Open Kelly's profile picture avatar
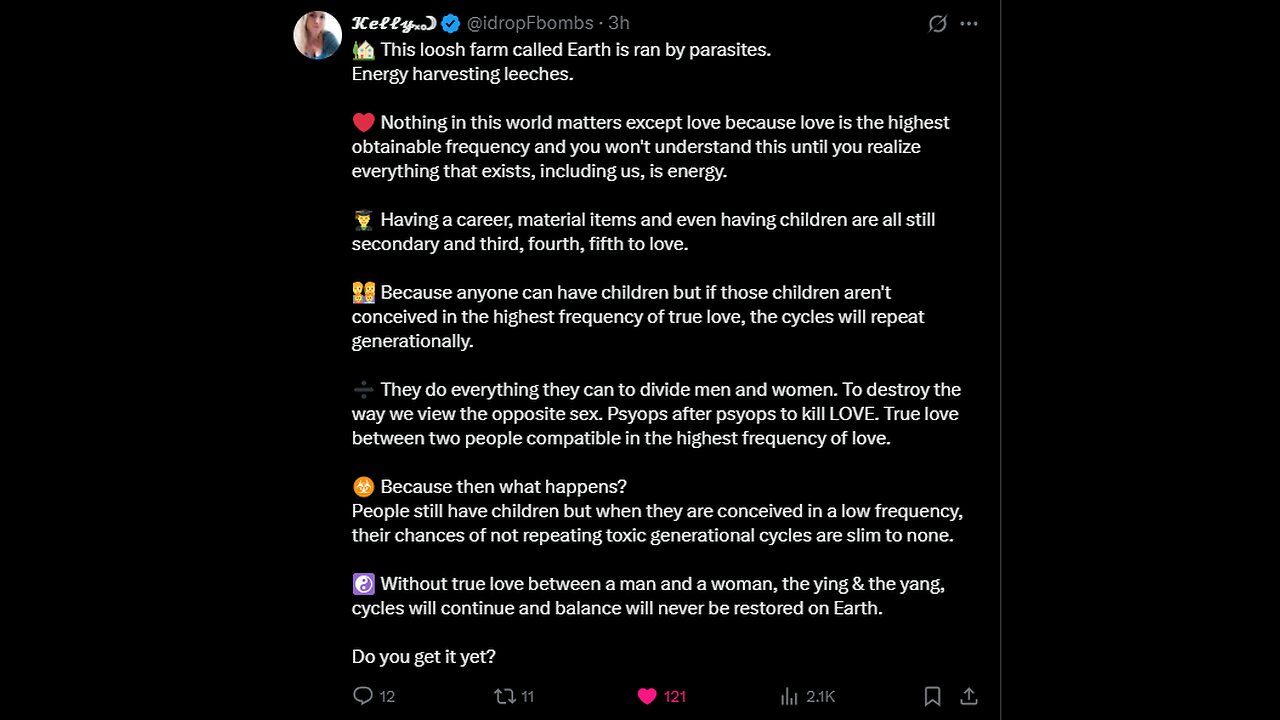1280x720 pixels. (317, 35)
